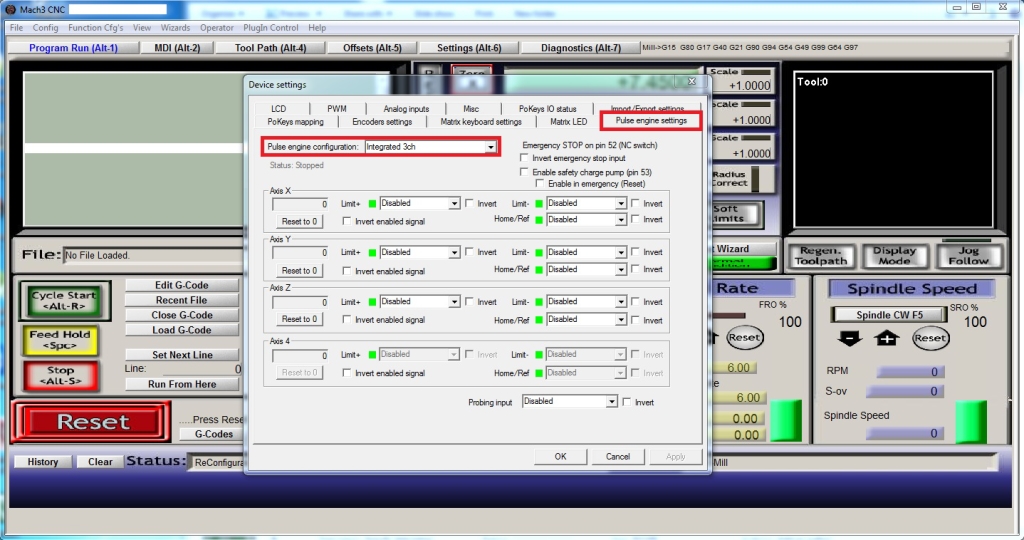Open the PlugIn Control menu
The width and height of the screenshot is (1024, 540).
(x=270, y=28)
